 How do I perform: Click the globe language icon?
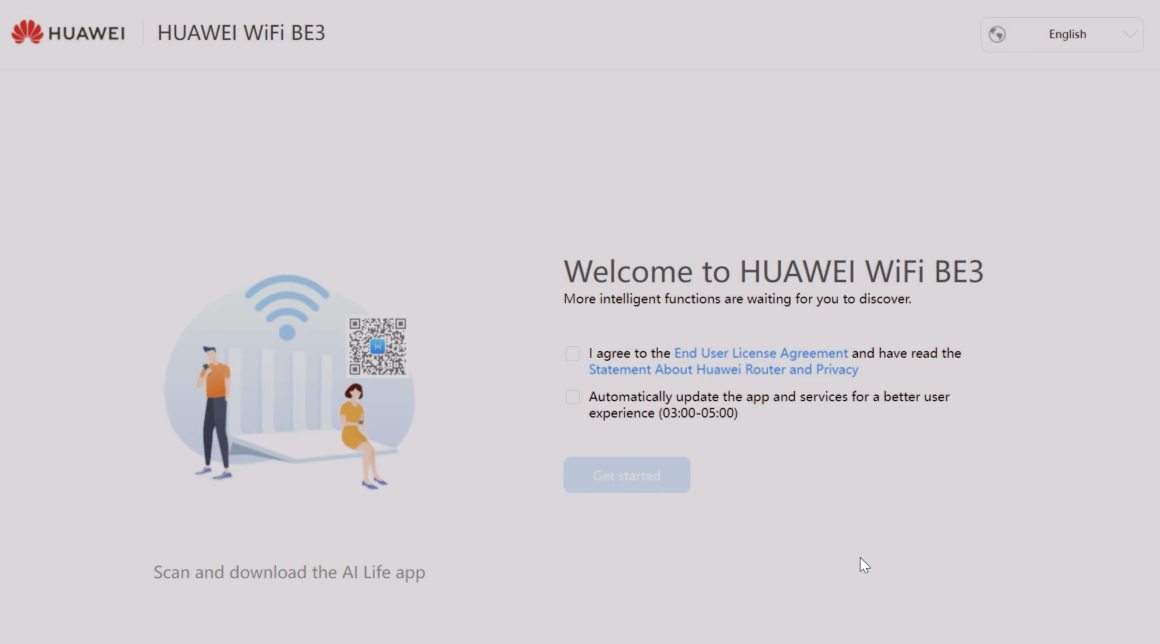coord(997,34)
